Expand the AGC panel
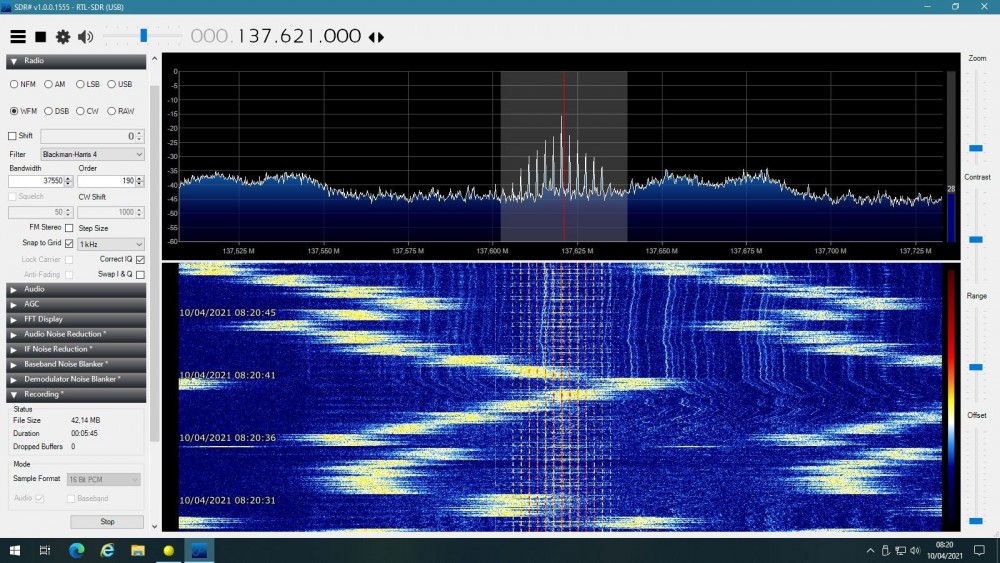 pos(76,304)
